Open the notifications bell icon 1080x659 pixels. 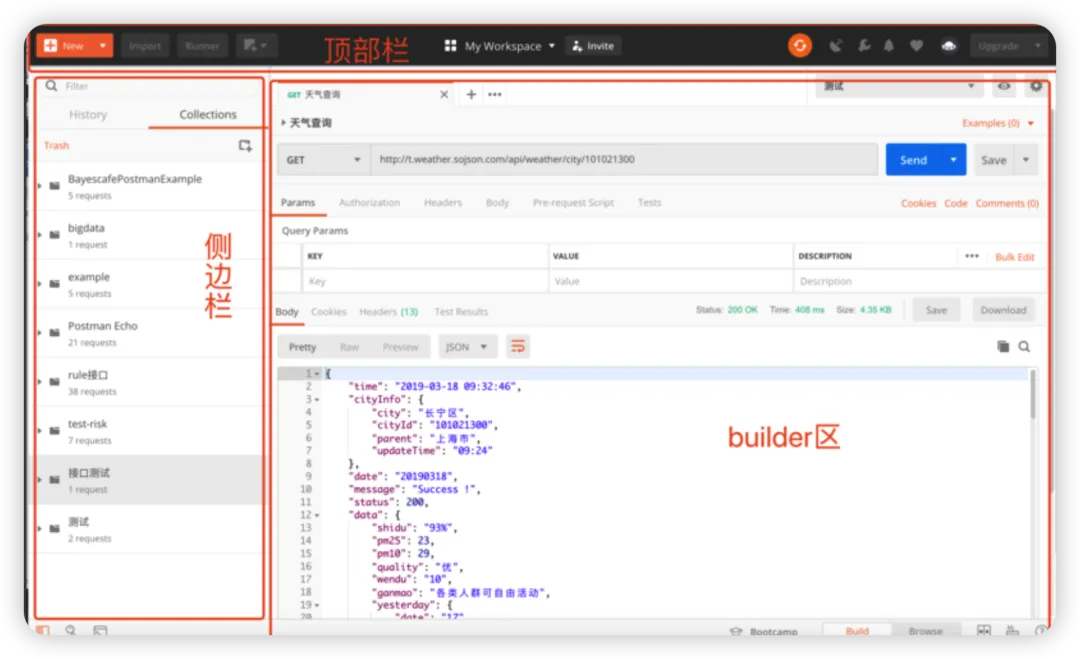(889, 46)
